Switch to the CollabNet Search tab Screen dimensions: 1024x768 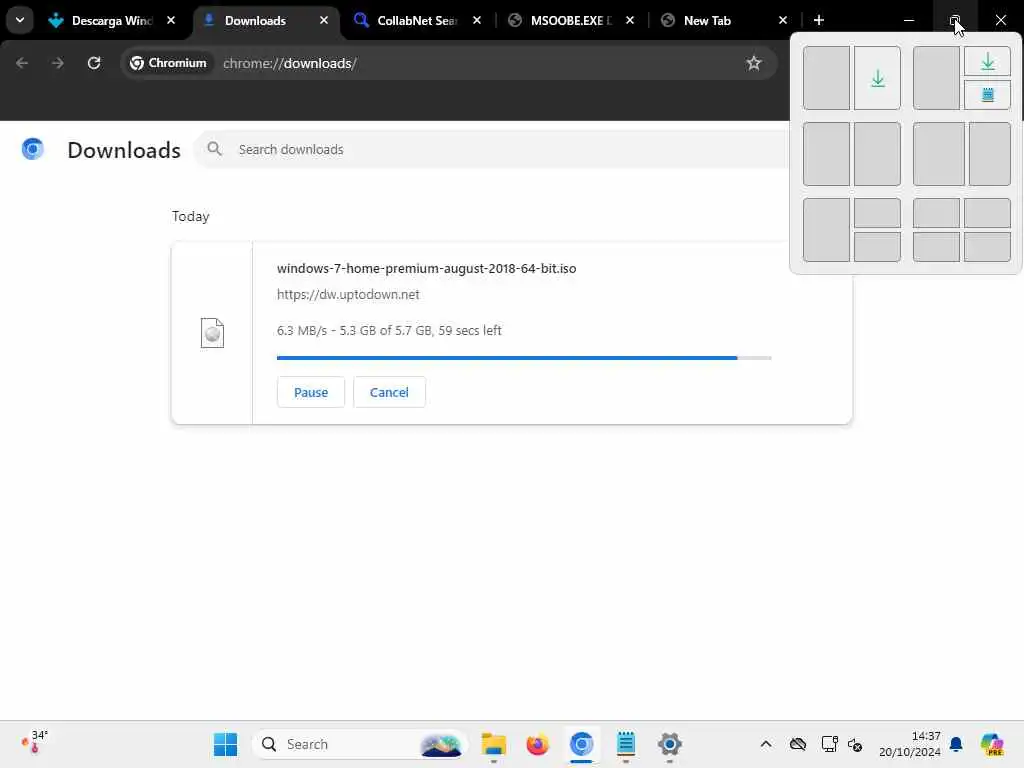point(419,21)
